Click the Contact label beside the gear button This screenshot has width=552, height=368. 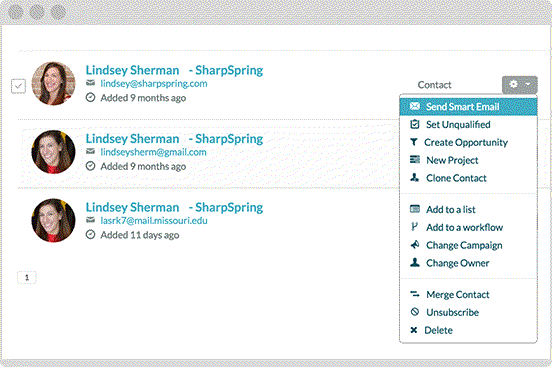point(434,85)
